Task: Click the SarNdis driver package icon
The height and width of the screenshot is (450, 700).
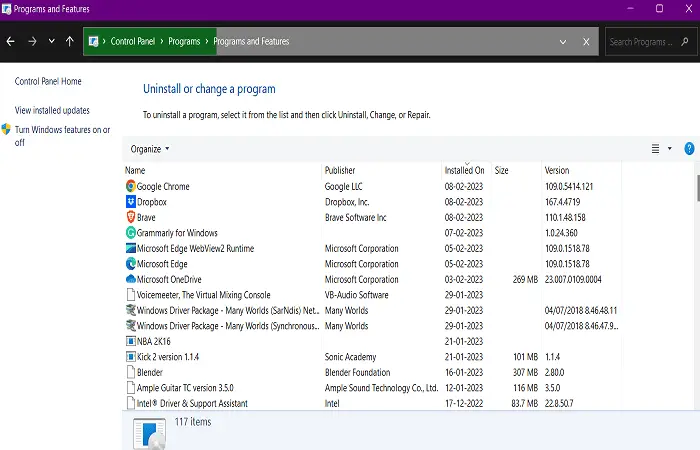Action: tap(130, 310)
